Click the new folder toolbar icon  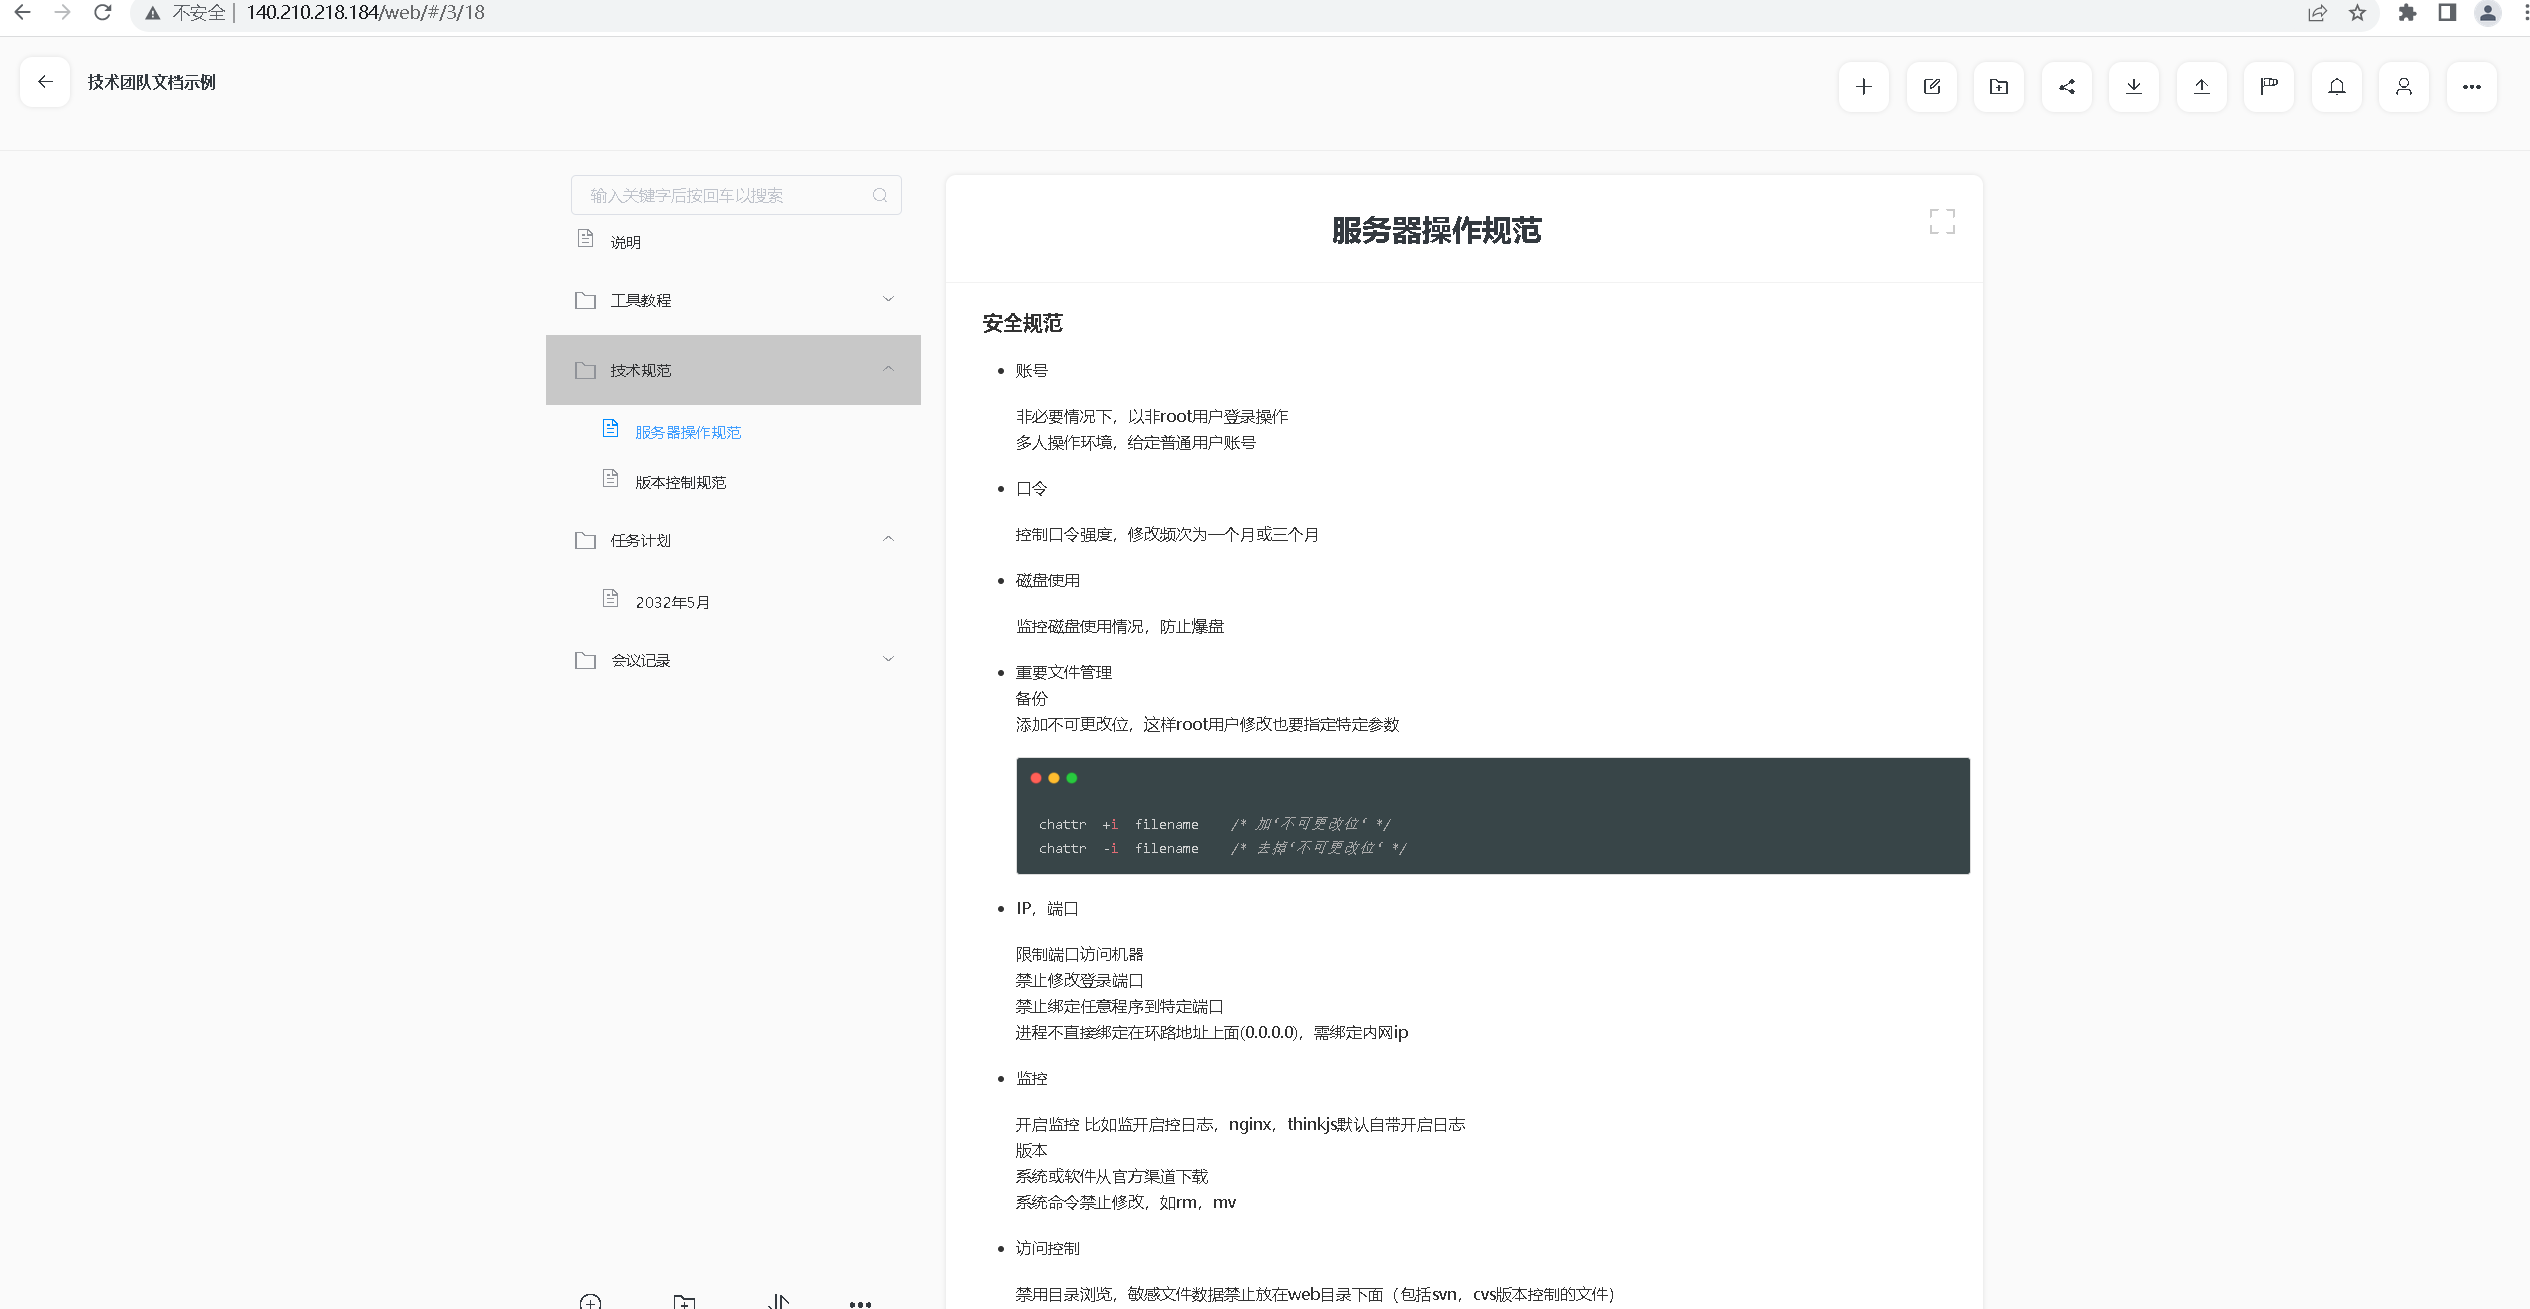[1998, 87]
